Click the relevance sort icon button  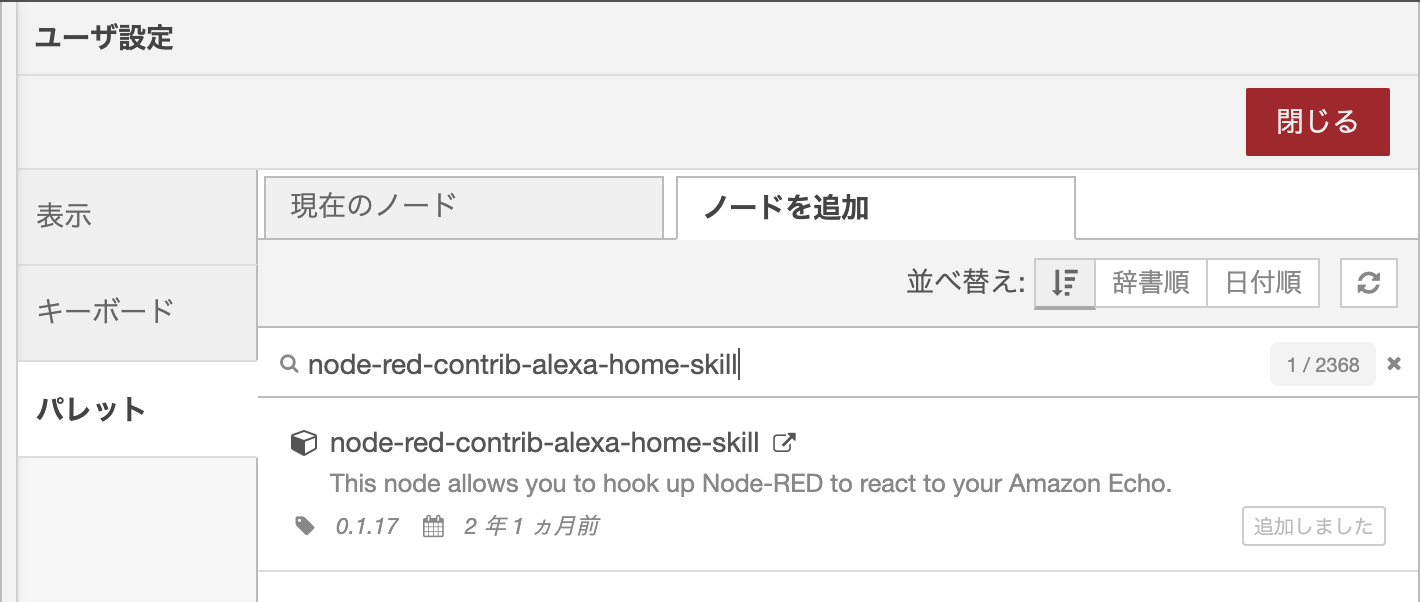coord(1065,284)
